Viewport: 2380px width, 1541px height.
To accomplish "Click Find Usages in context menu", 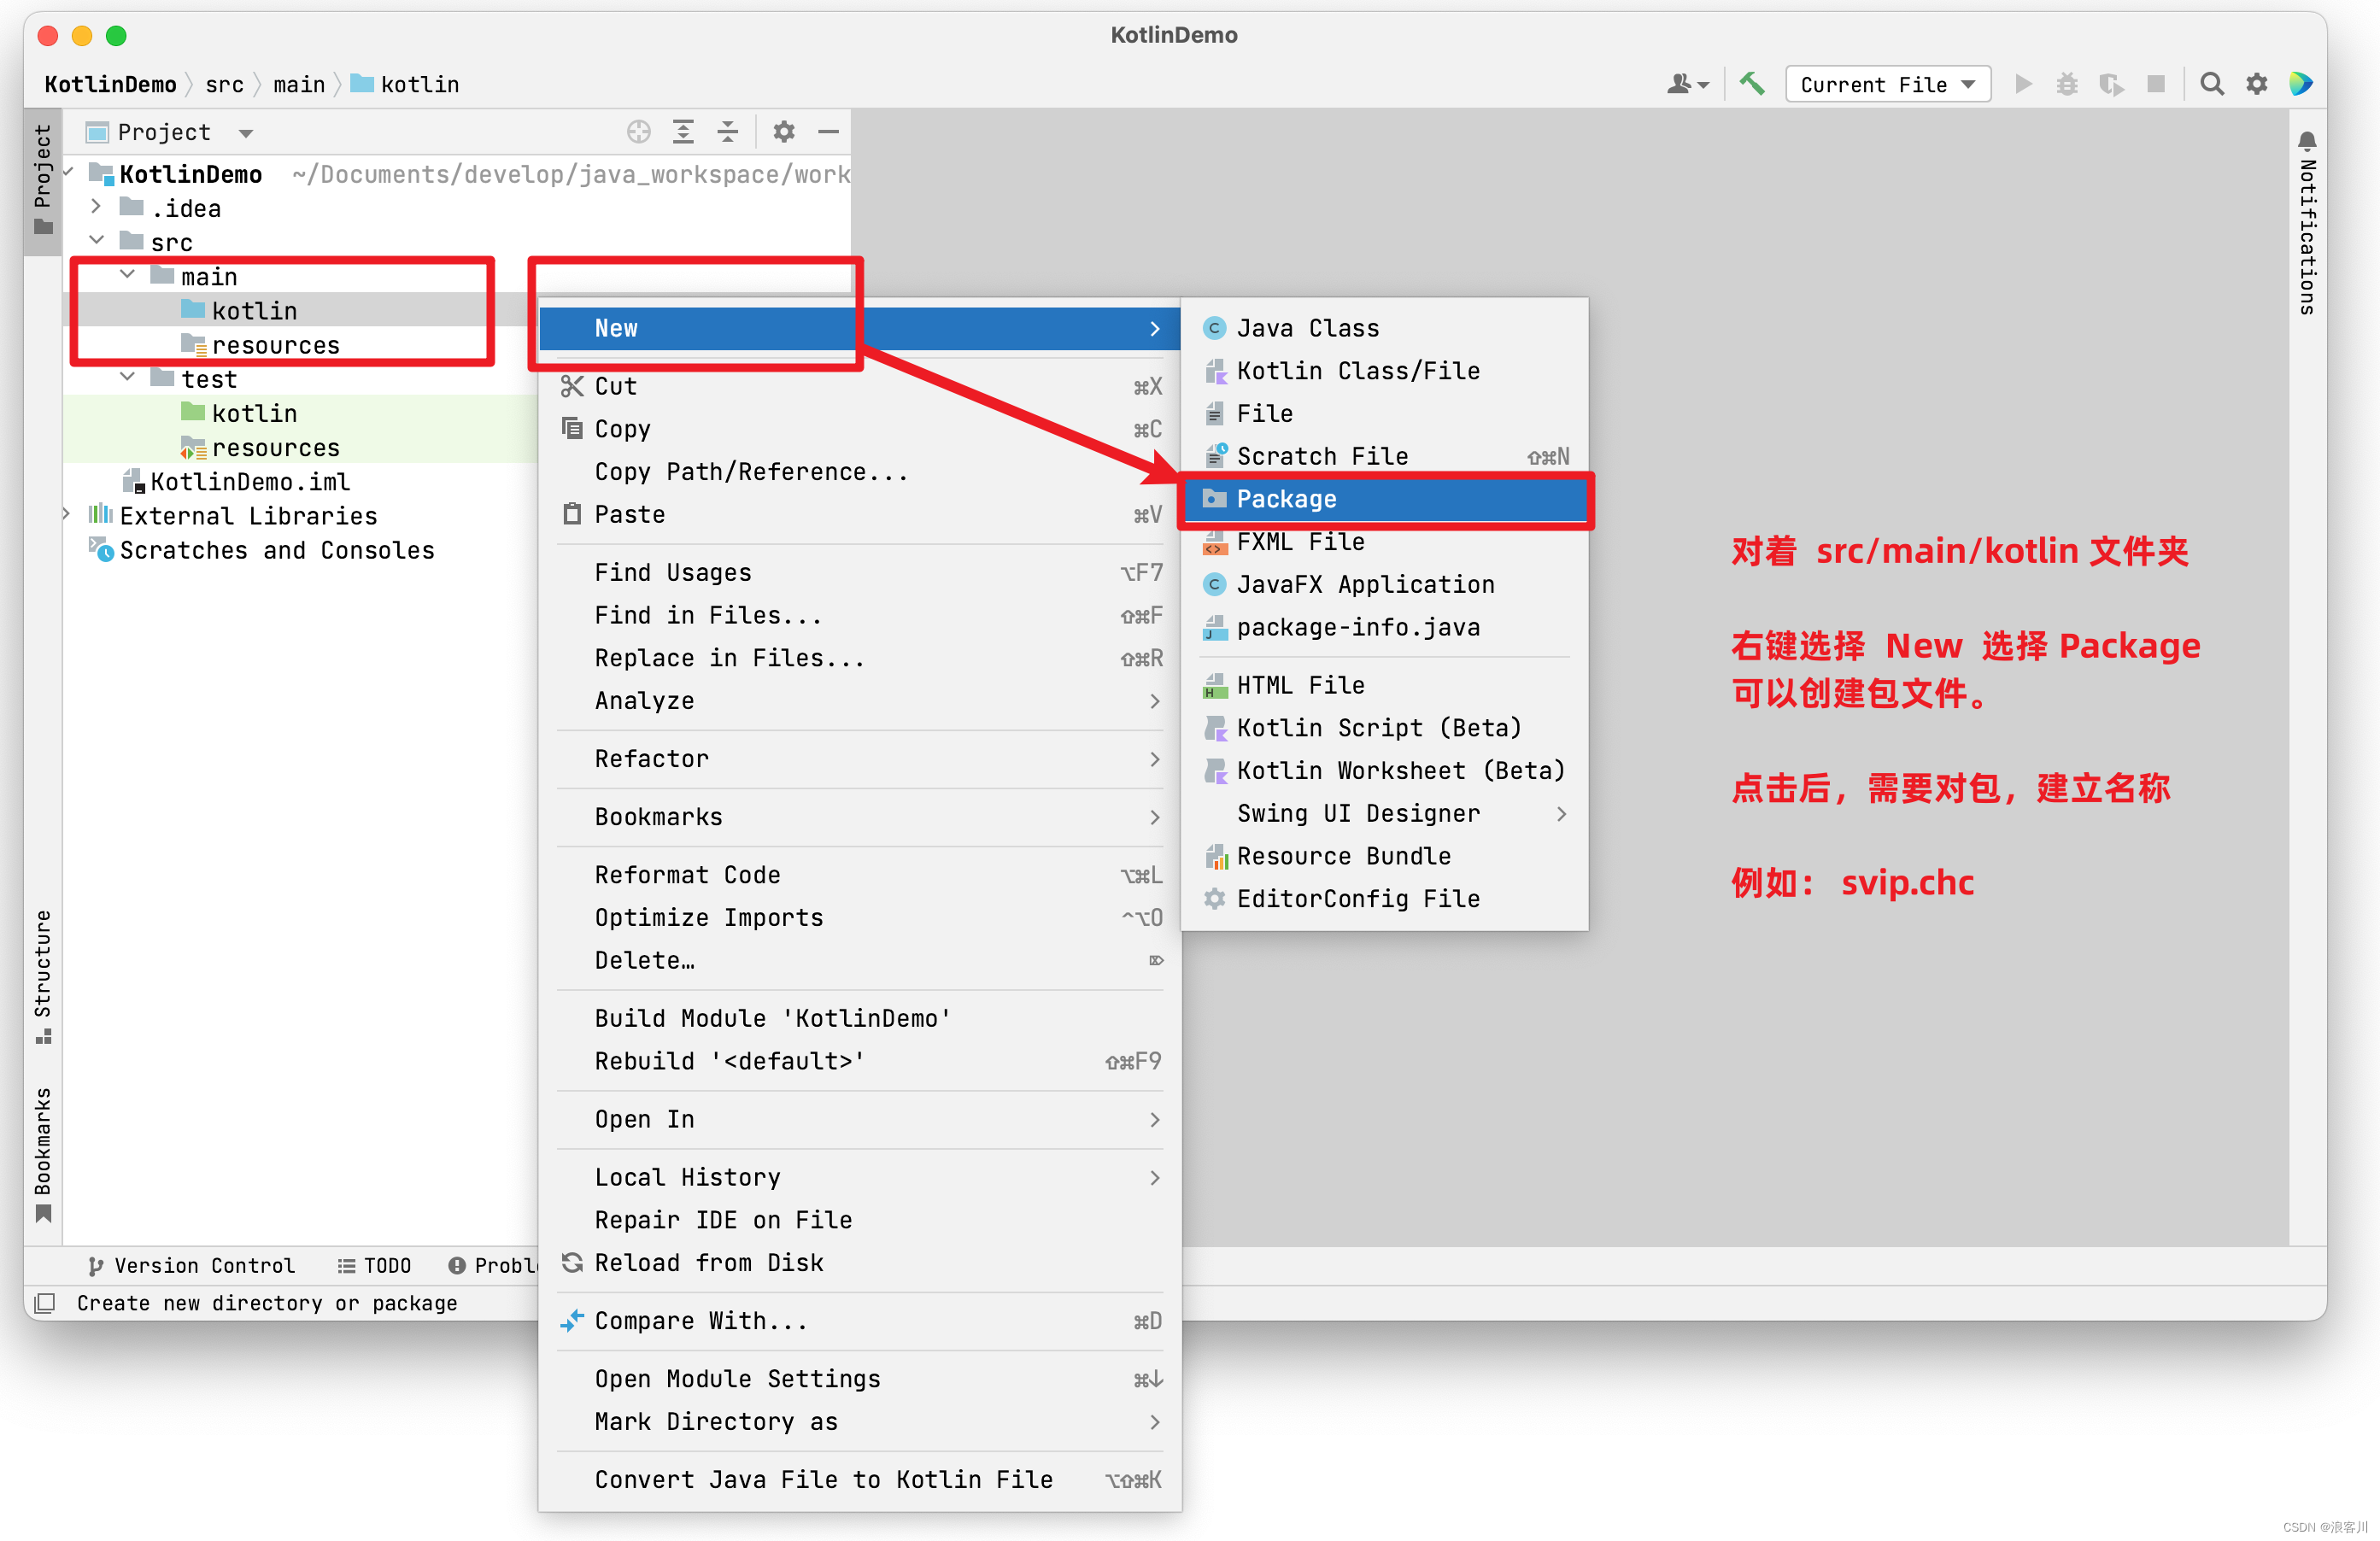I will [x=860, y=572].
